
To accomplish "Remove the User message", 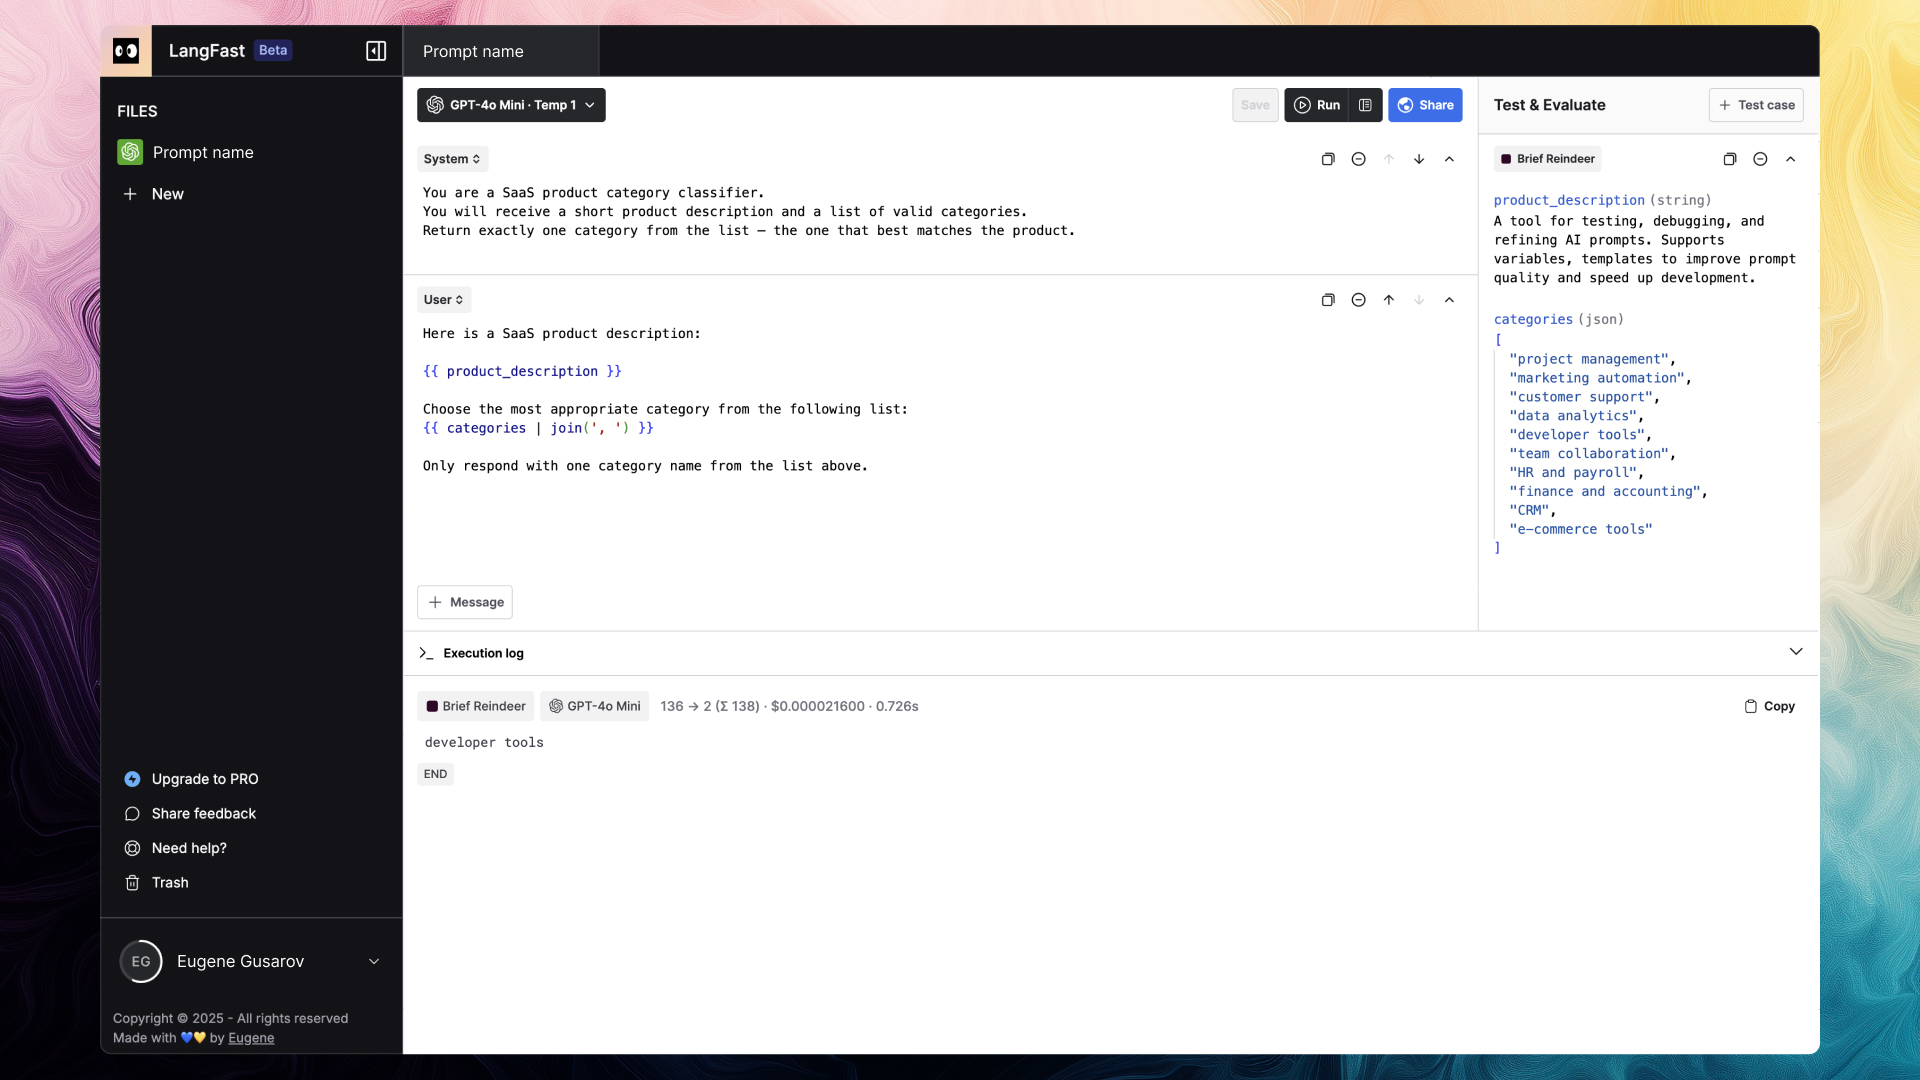I will coord(1358,300).
